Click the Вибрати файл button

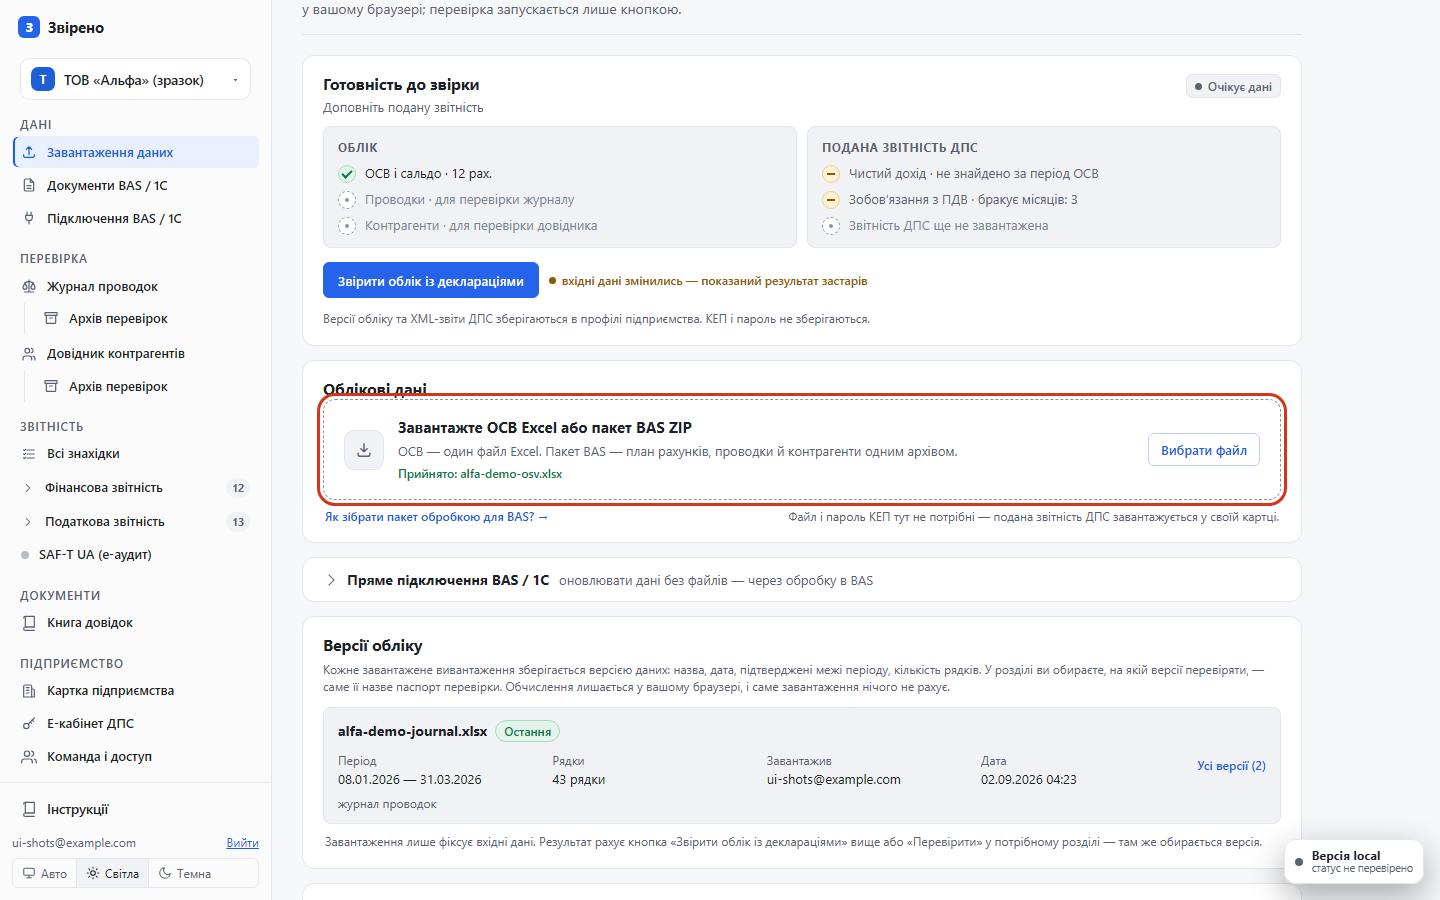(1204, 450)
